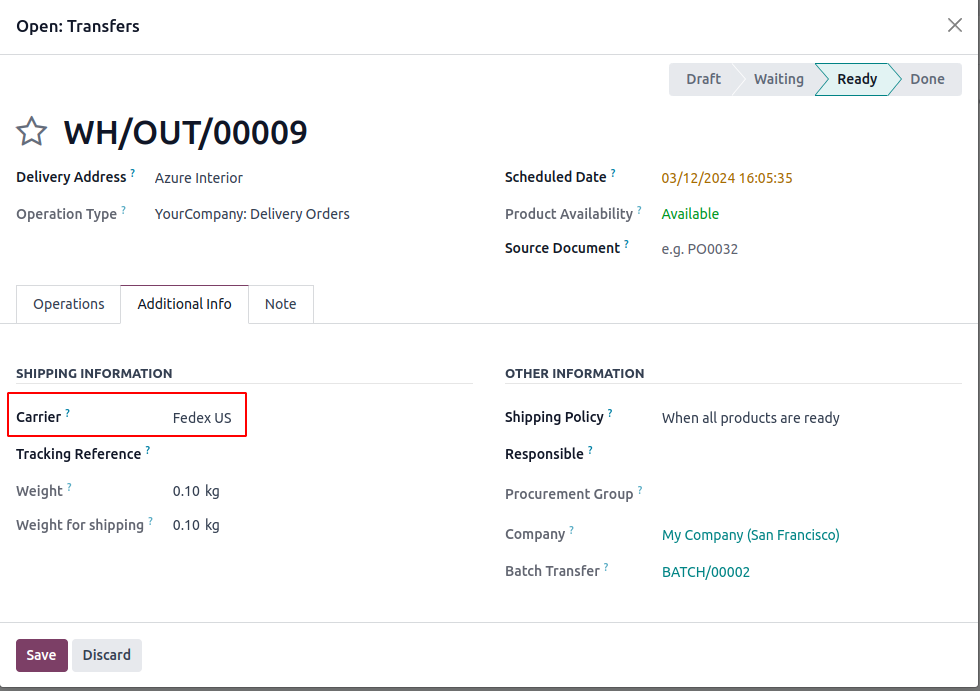This screenshot has width=980, height=691.
Task: Click the Source Document input field
Action: click(800, 249)
